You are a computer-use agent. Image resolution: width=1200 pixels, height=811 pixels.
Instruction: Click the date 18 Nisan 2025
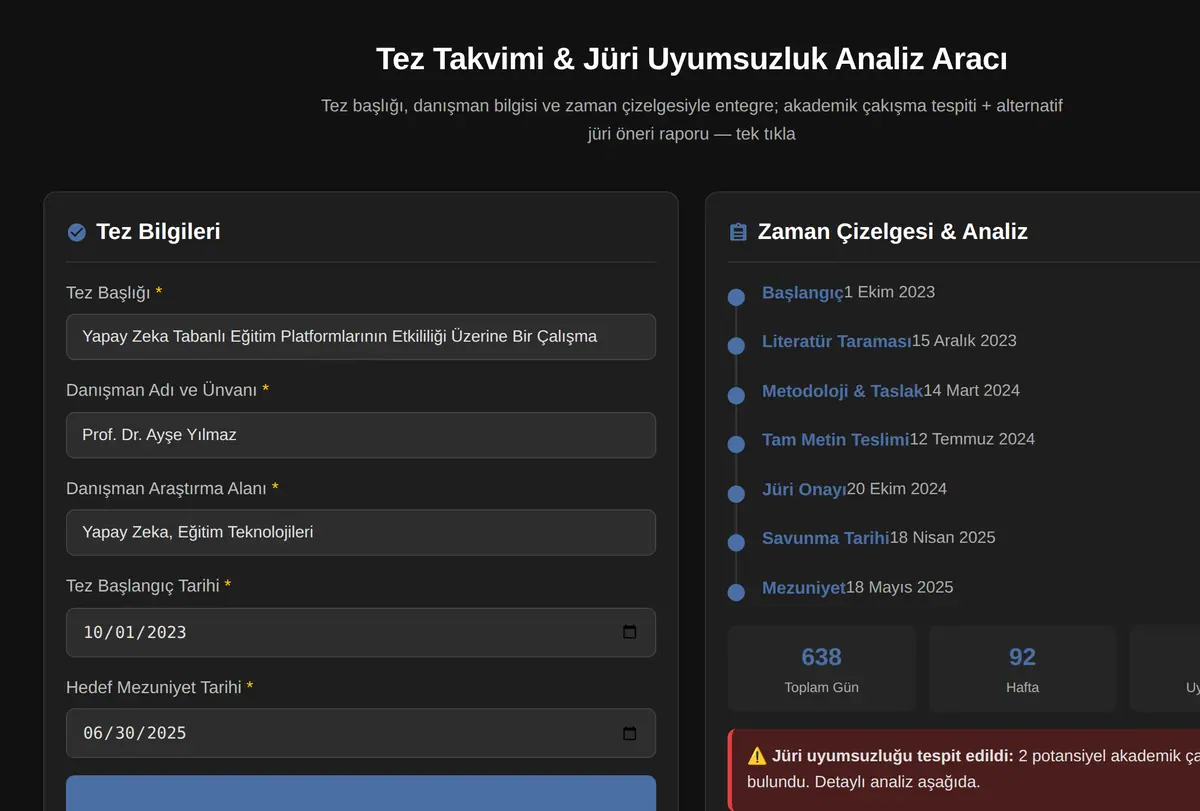pos(943,538)
